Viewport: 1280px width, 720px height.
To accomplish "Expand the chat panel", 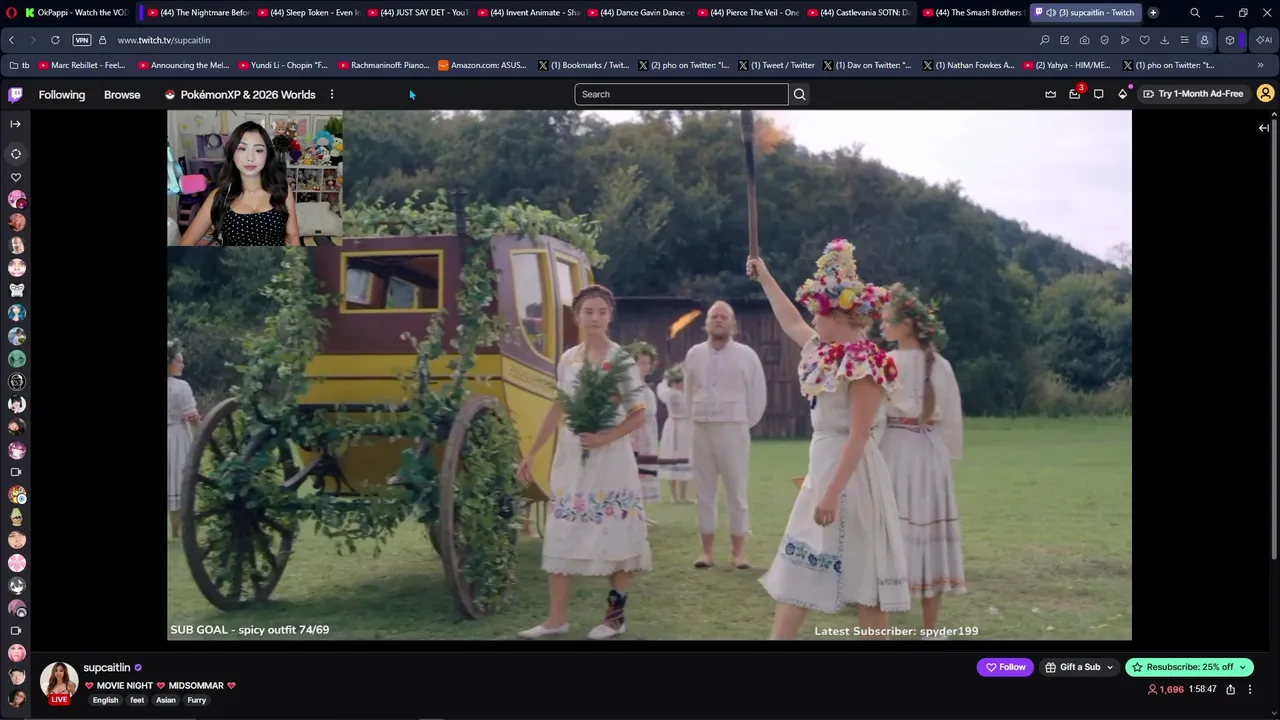I will (x=1264, y=127).
